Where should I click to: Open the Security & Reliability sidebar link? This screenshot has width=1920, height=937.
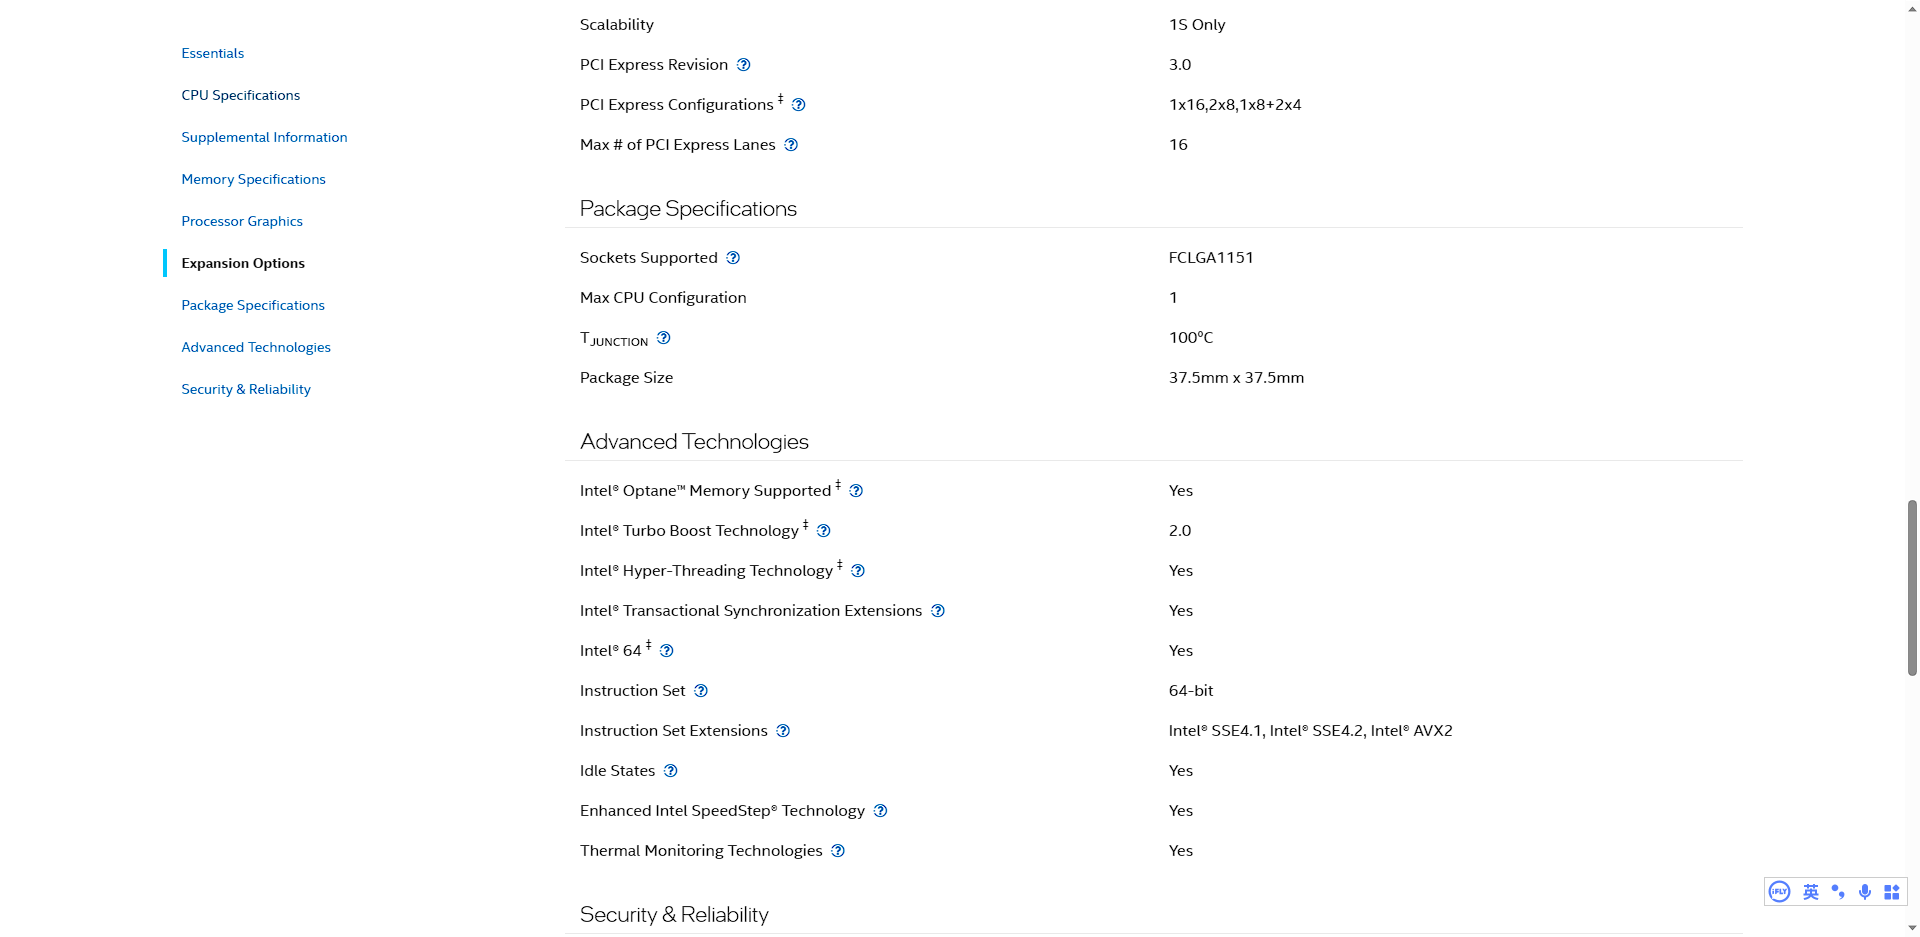click(246, 389)
